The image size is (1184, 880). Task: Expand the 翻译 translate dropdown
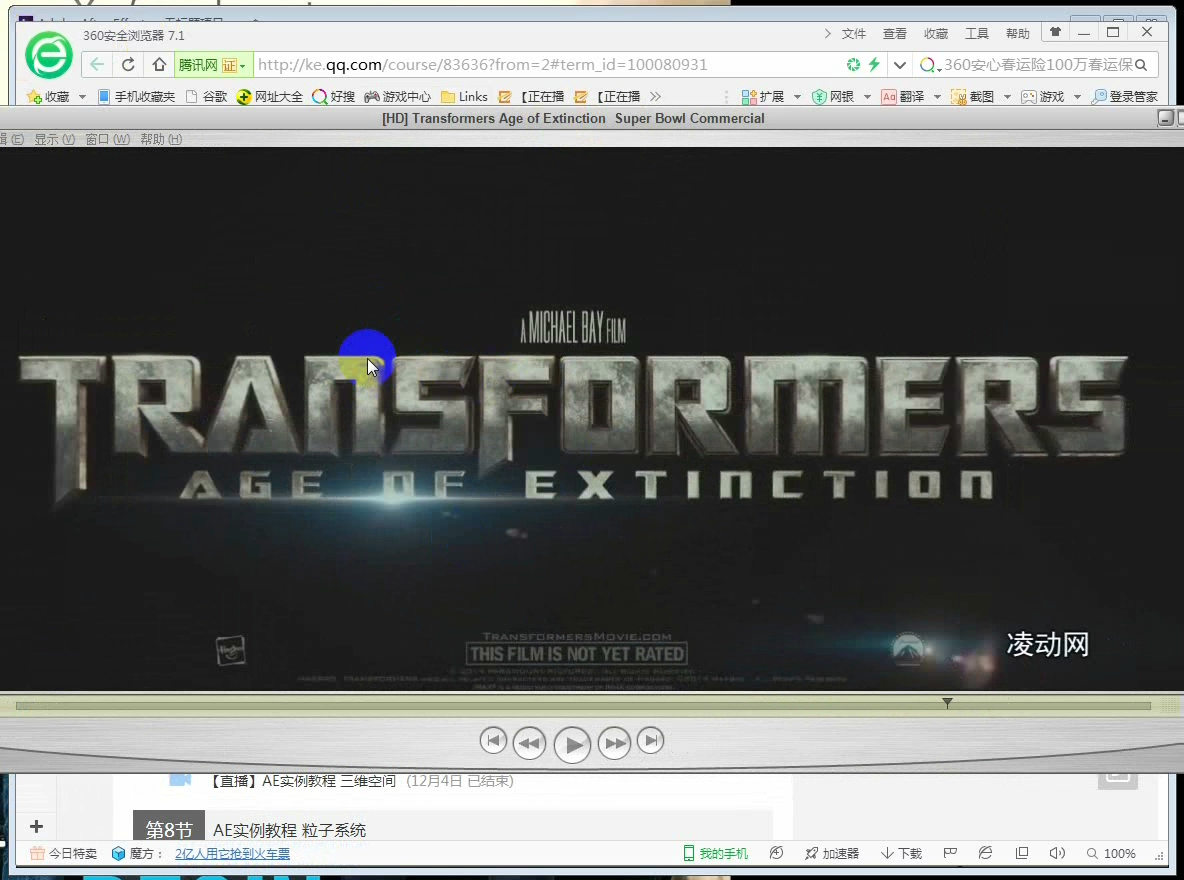coord(937,97)
